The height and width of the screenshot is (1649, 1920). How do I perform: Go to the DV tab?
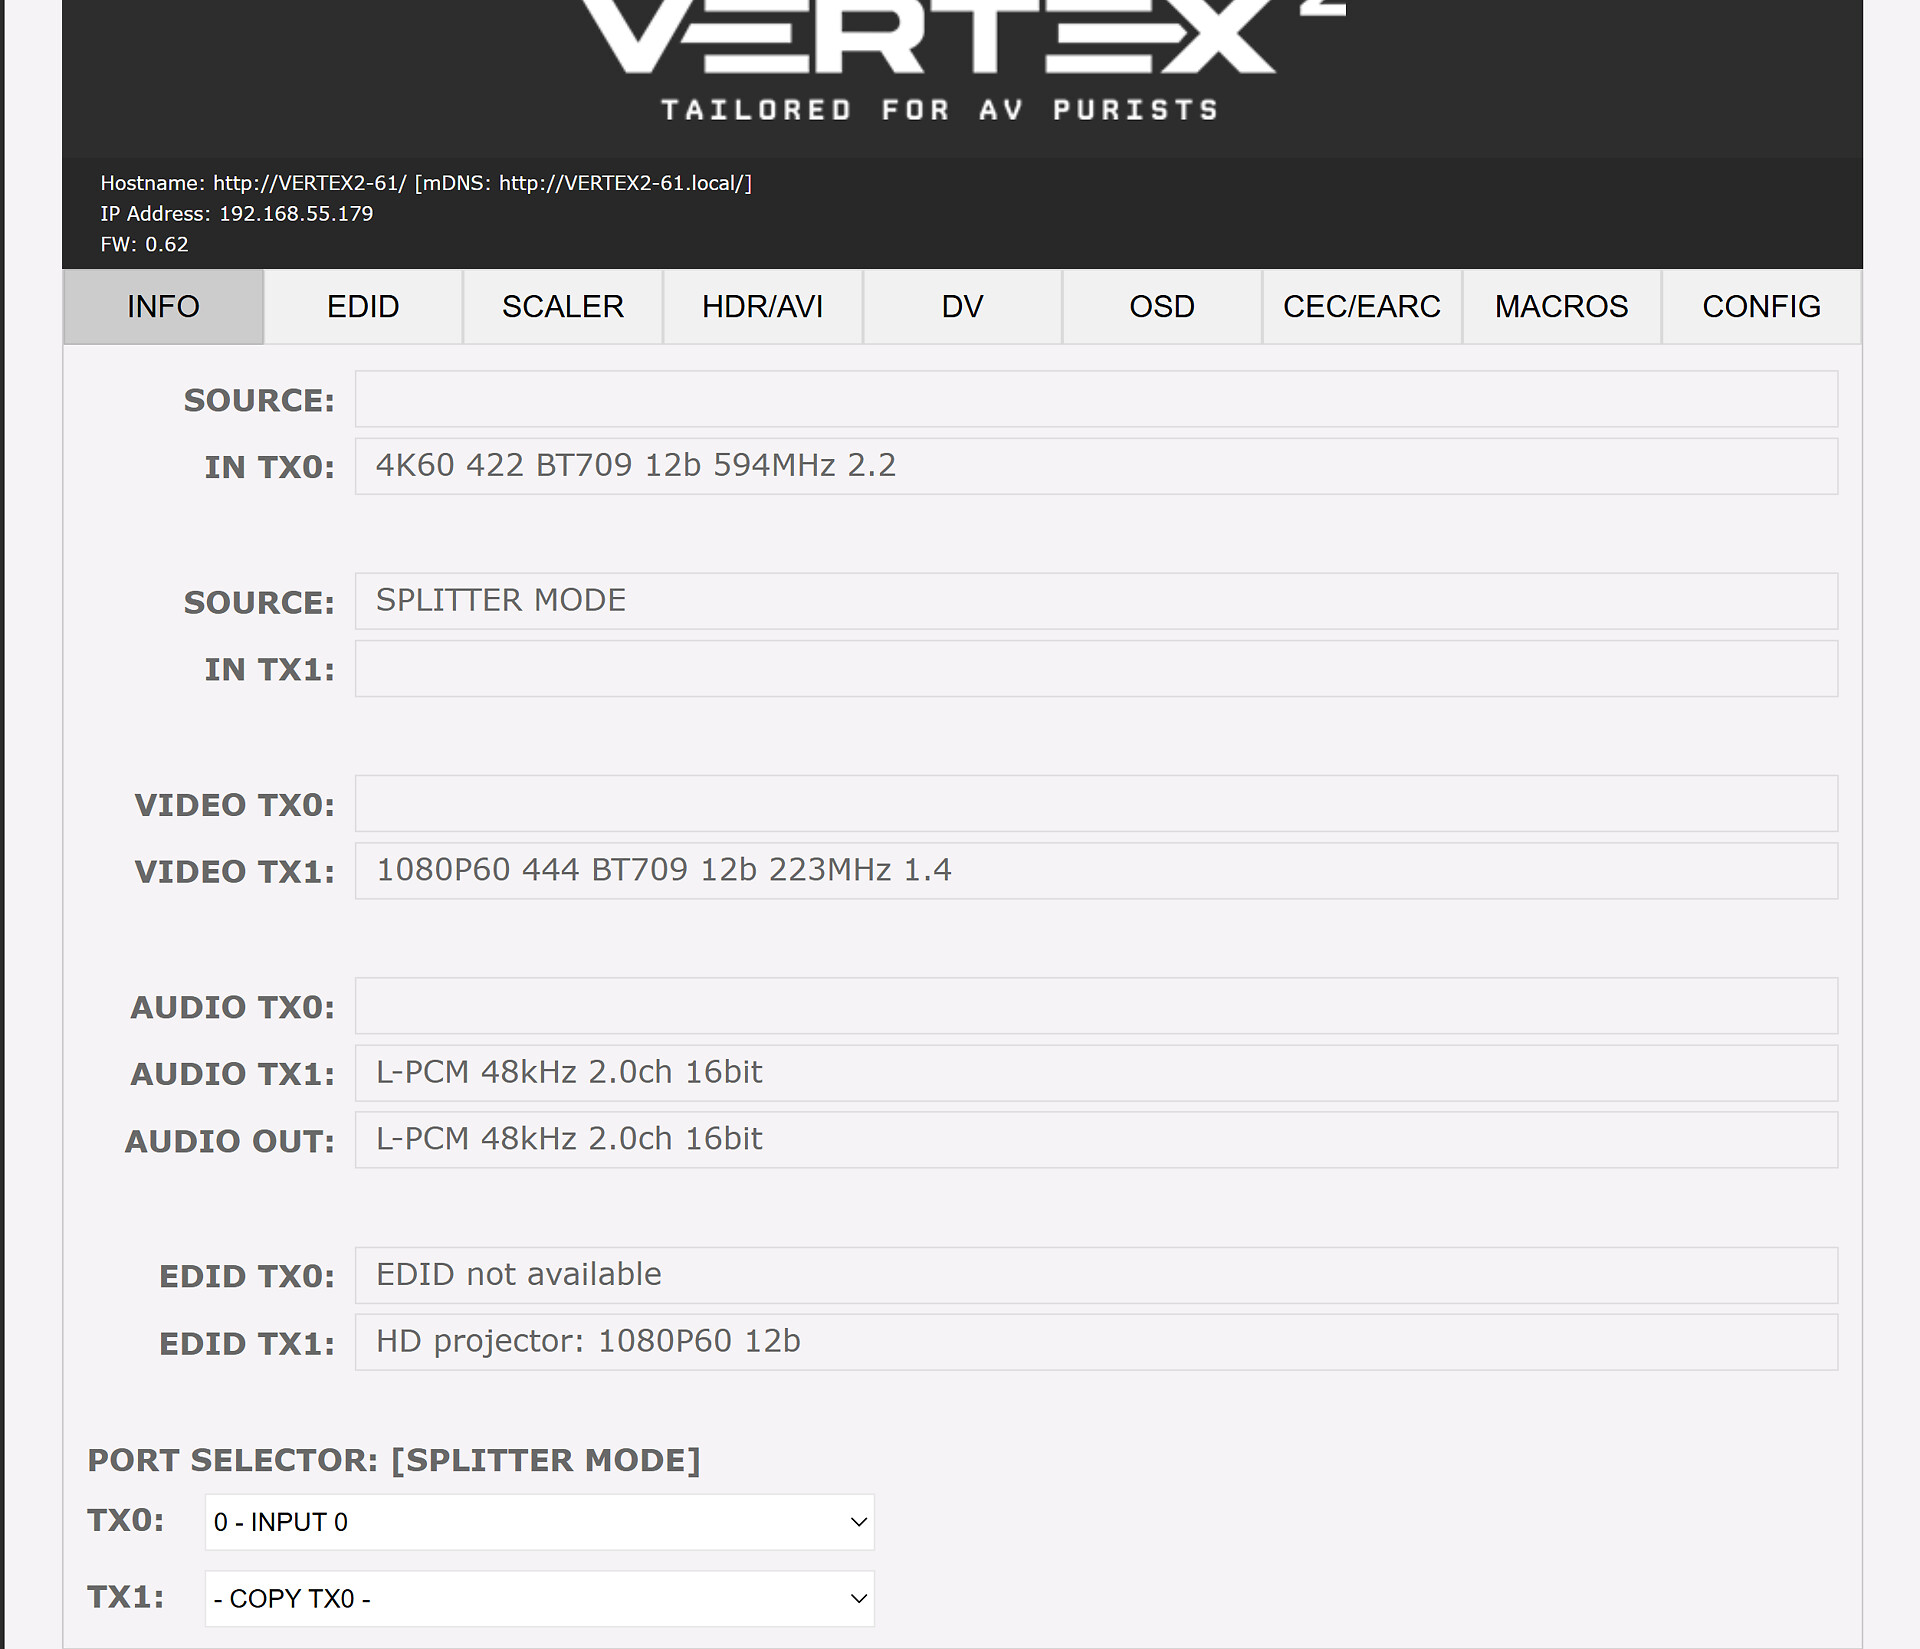[x=962, y=306]
